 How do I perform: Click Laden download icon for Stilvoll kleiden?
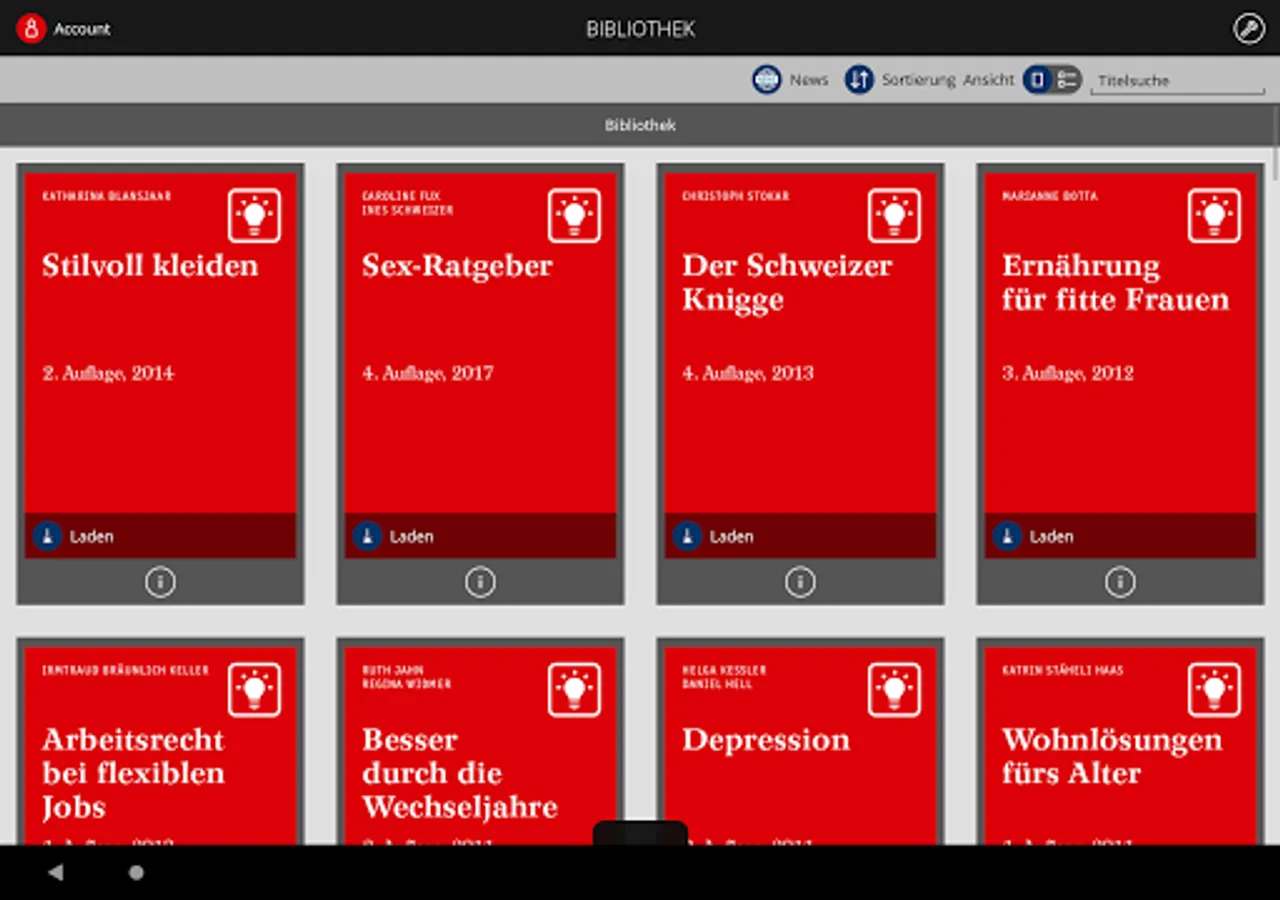[x=47, y=536]
